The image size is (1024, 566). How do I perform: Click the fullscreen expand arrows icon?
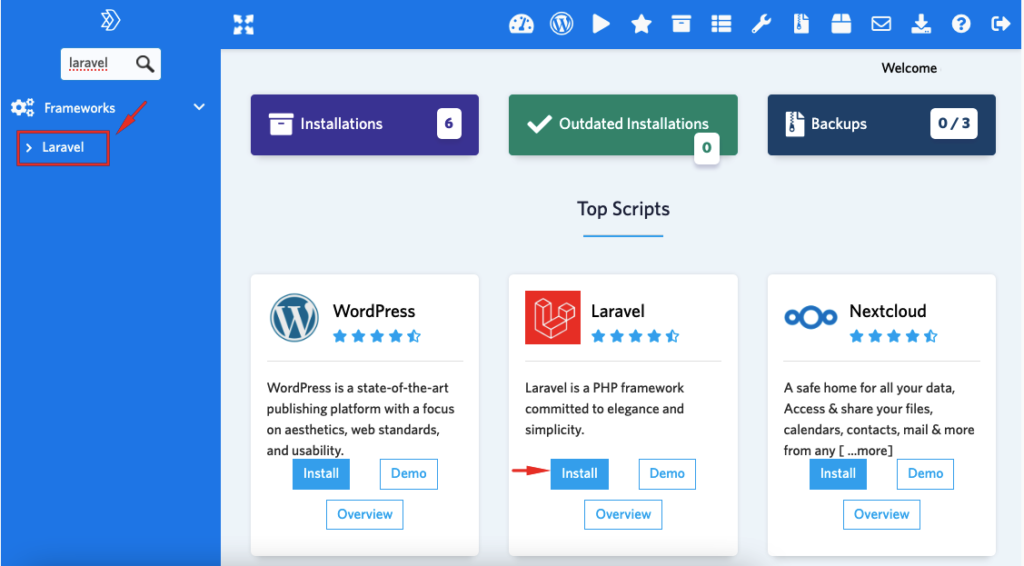[244, 25]
